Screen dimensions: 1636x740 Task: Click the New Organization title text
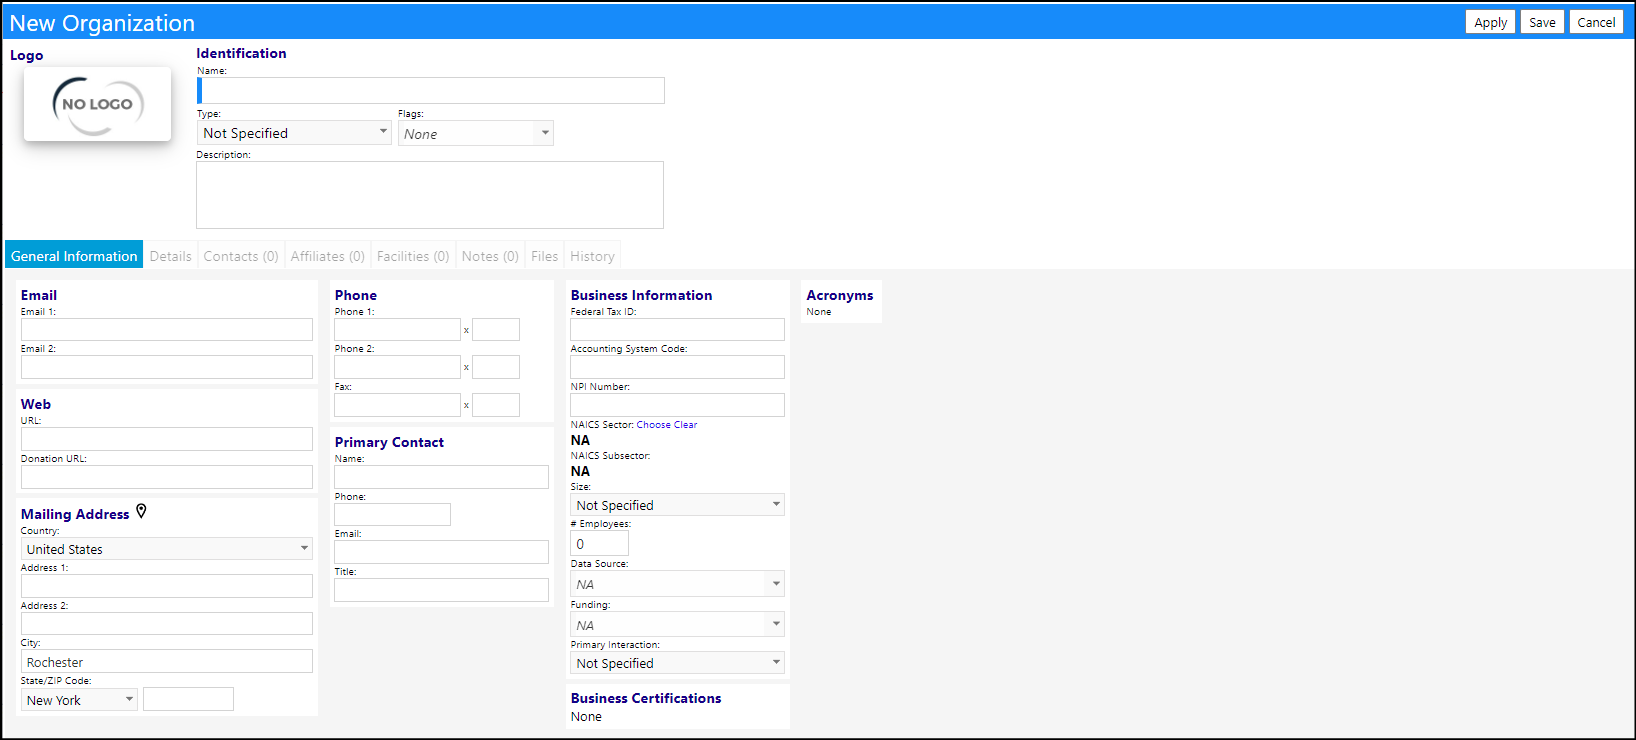[102, 23]
